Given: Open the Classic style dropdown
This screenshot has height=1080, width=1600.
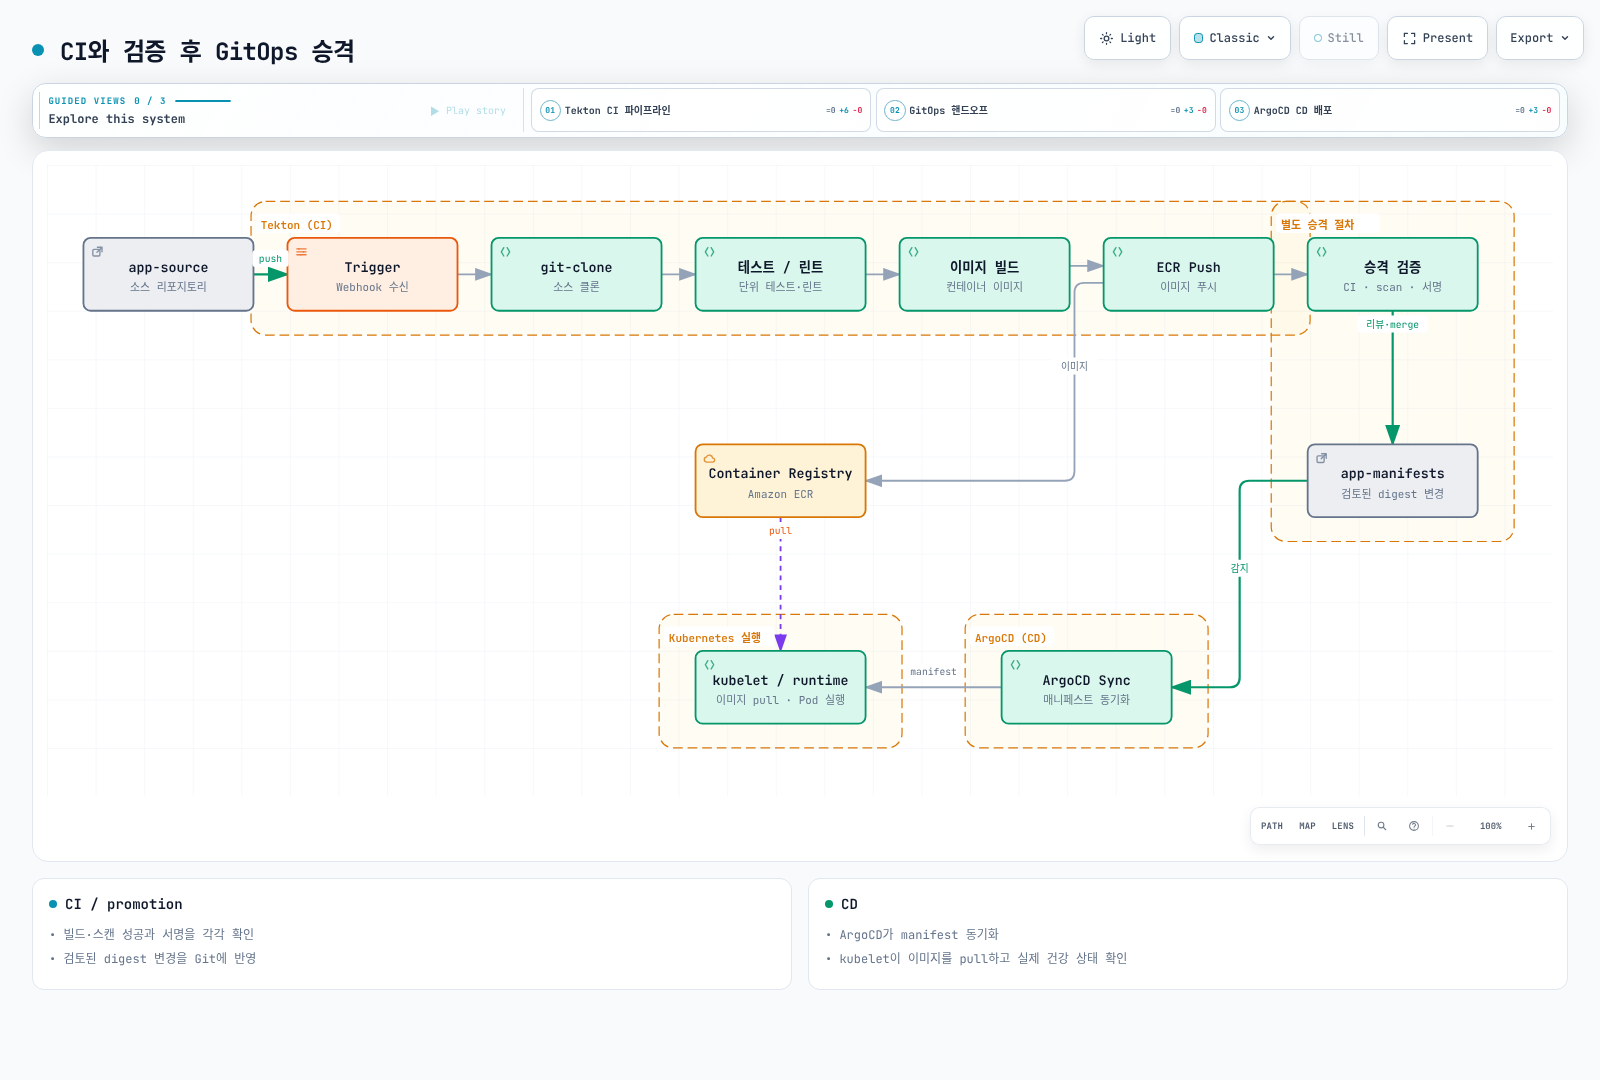Looking at the screenshot, I should click(1234, 38).
